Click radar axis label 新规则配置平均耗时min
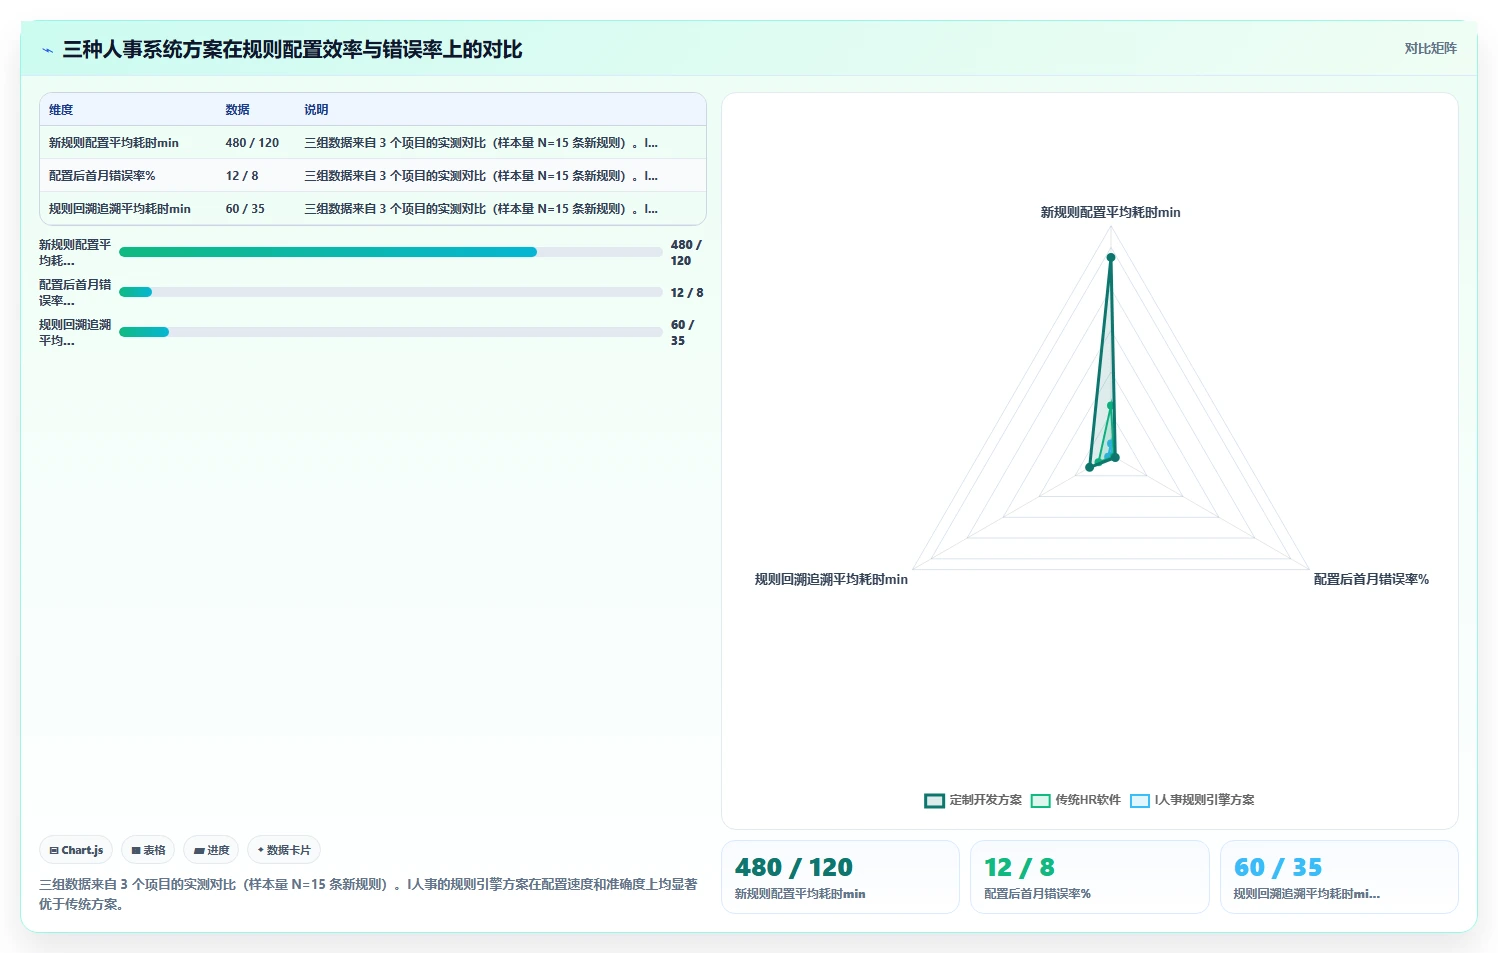The image size is (1498, 953). 1110,212
